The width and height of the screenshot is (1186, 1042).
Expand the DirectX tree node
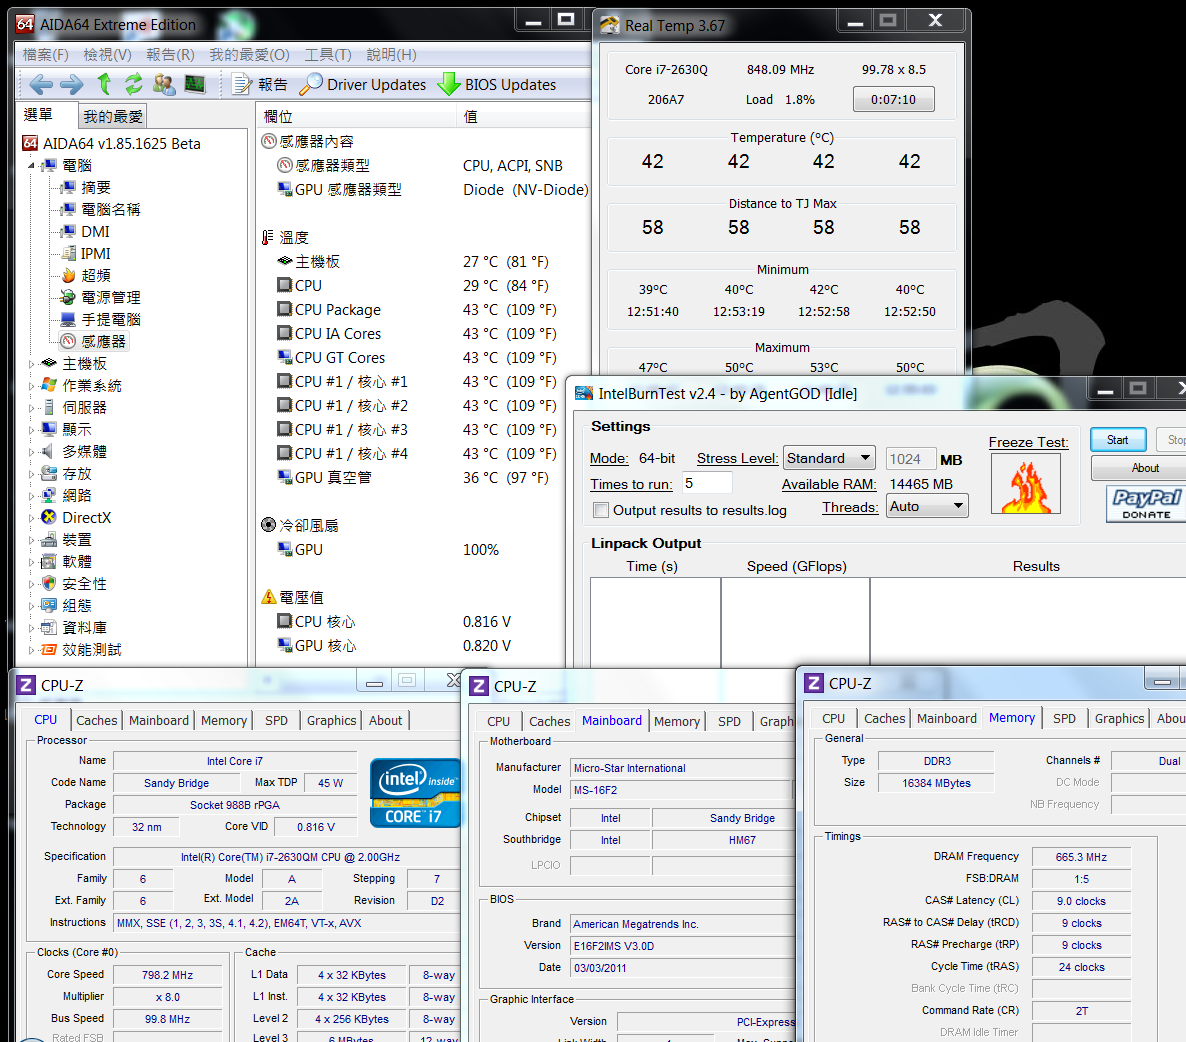[31, 518]
